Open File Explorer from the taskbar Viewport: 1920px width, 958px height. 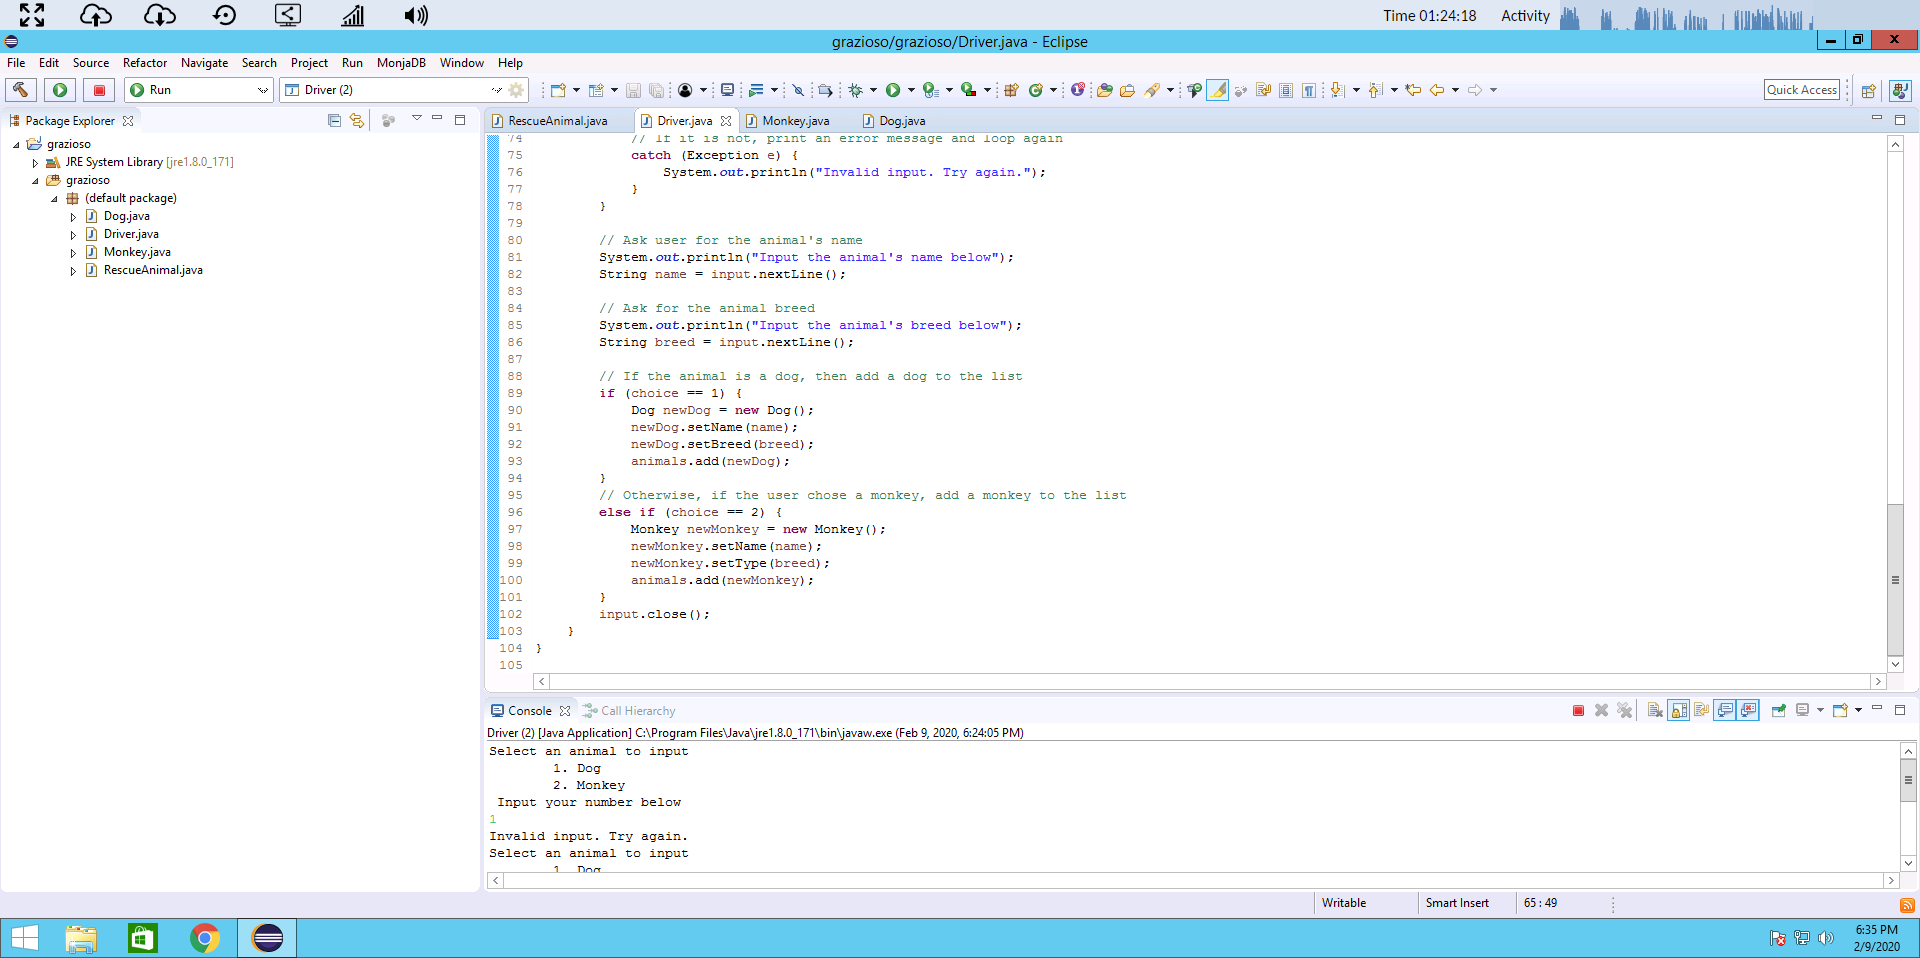coord(81,938)
